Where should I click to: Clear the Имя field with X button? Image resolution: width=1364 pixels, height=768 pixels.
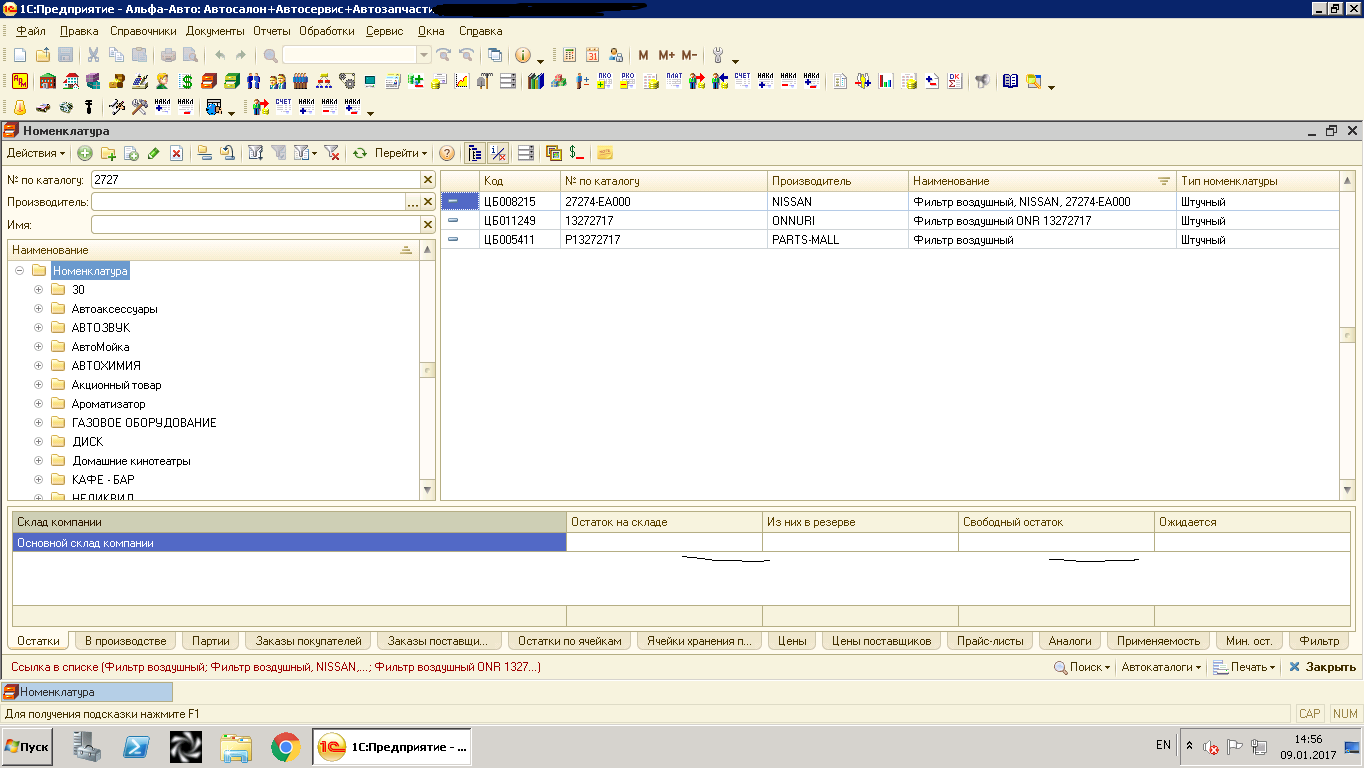(x=428, y=225)
